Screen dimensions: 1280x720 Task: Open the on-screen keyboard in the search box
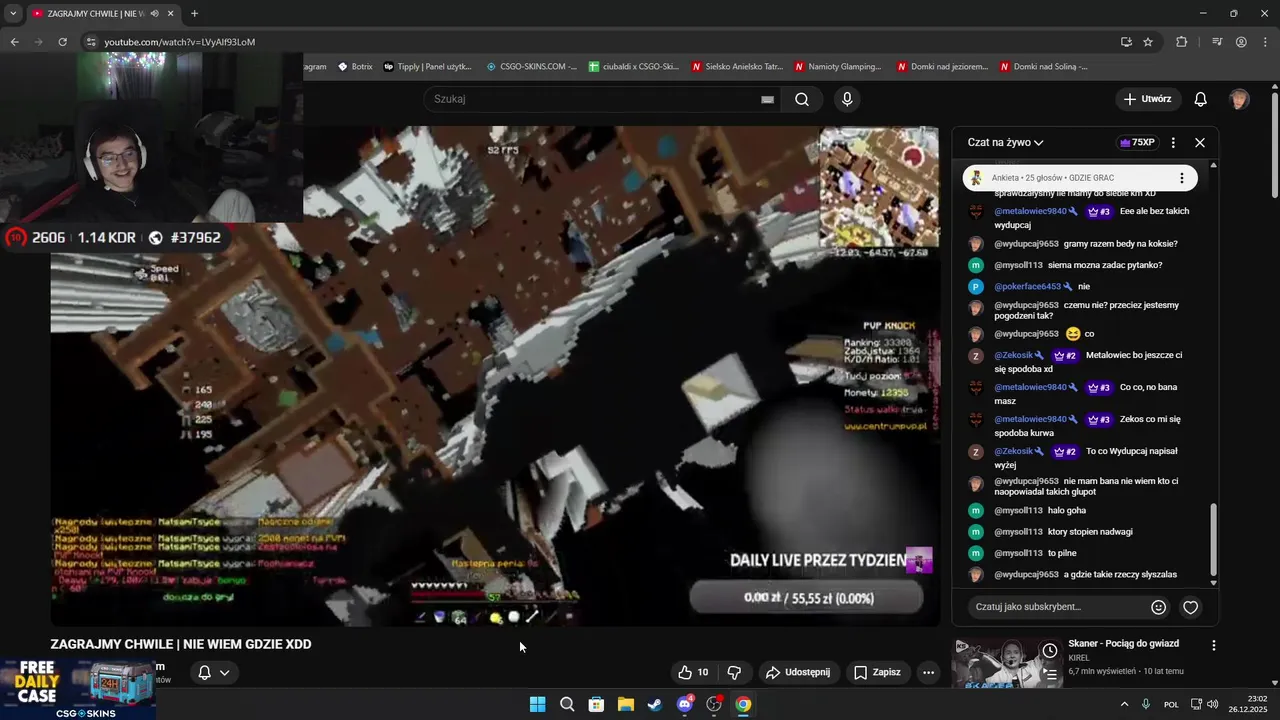coord(767,99)
